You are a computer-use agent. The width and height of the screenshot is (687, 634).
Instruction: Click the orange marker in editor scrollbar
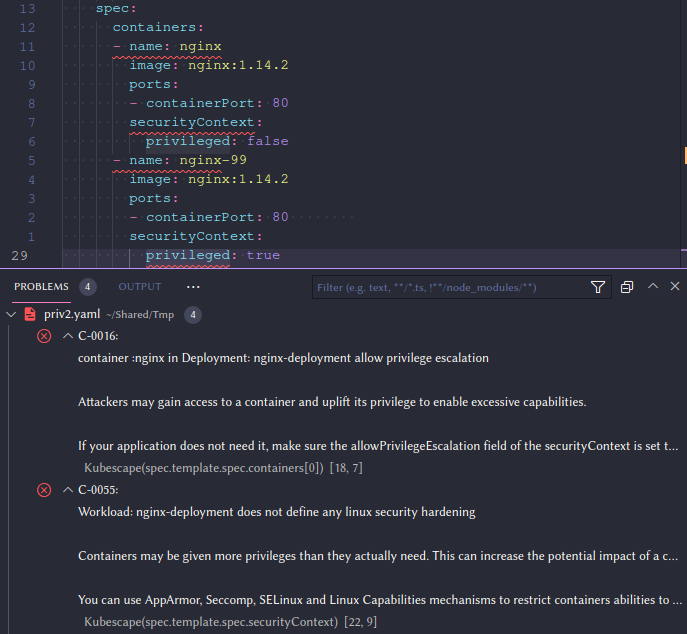(685, 155)
